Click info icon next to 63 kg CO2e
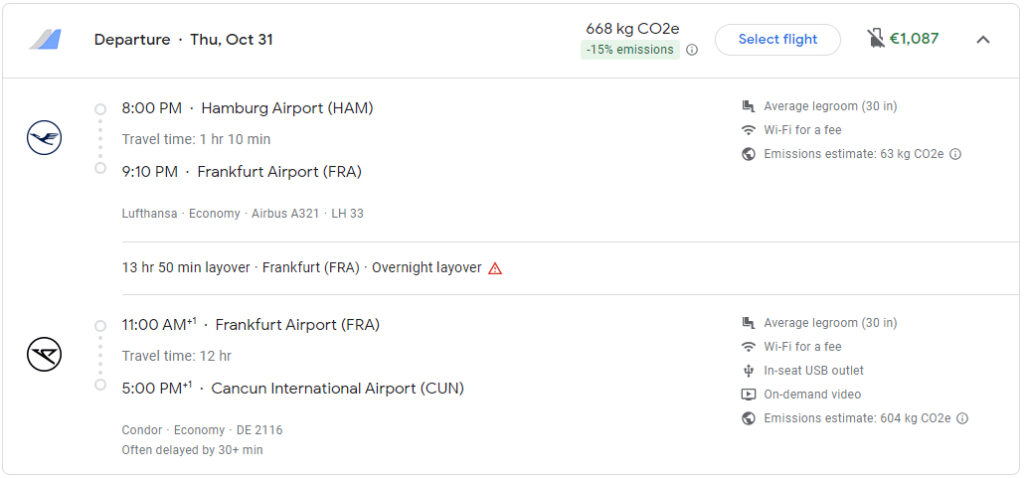This screenshot has width=1024, height=478. [x=955, y=154]
